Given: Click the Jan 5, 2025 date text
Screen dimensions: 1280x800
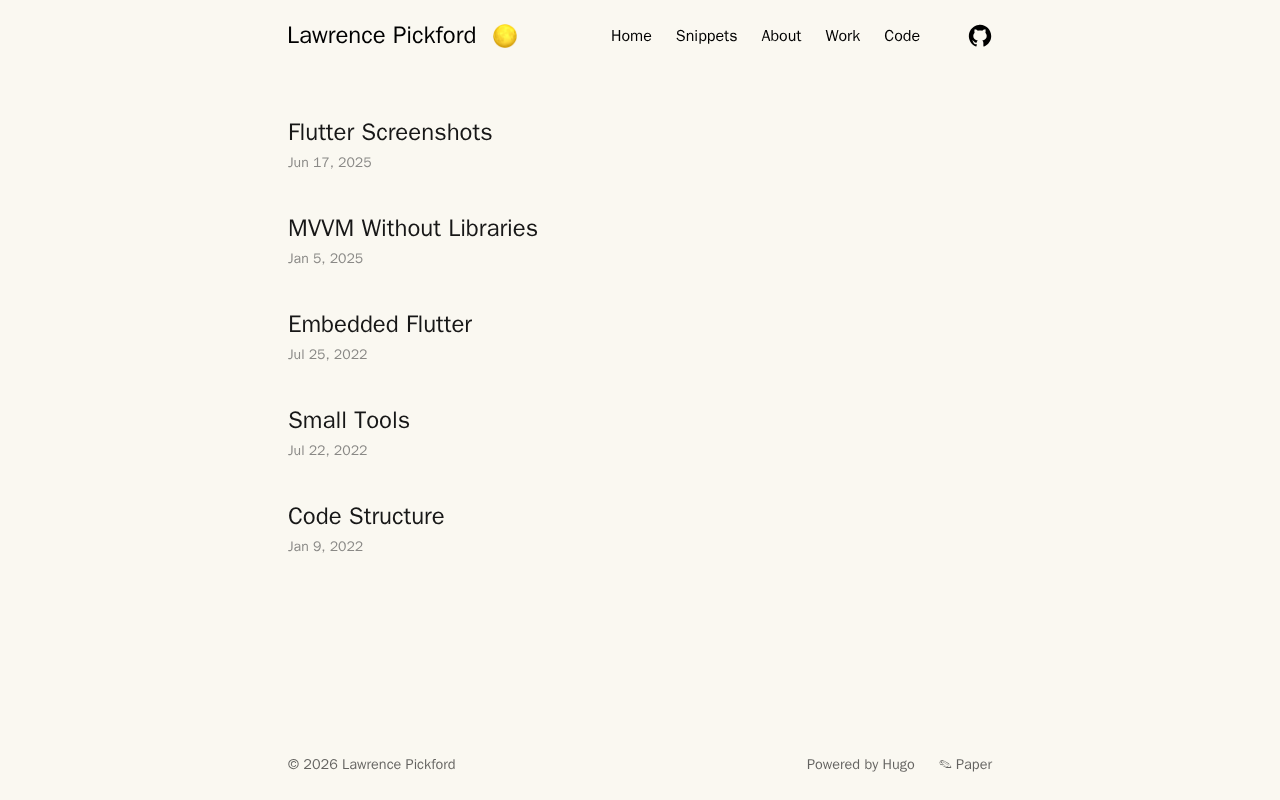Looking at the screenshot, I should coord(326,259).
